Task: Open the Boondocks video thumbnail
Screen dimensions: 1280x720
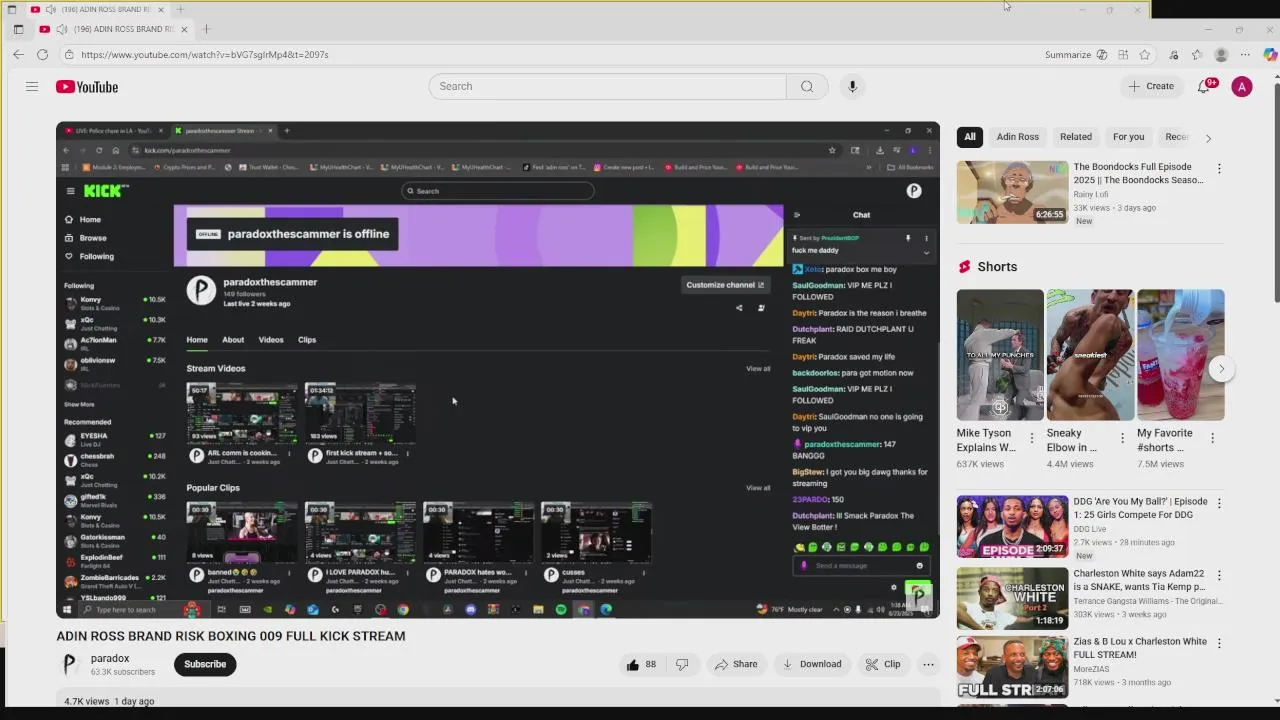Action: click(x=1012, y=192)
